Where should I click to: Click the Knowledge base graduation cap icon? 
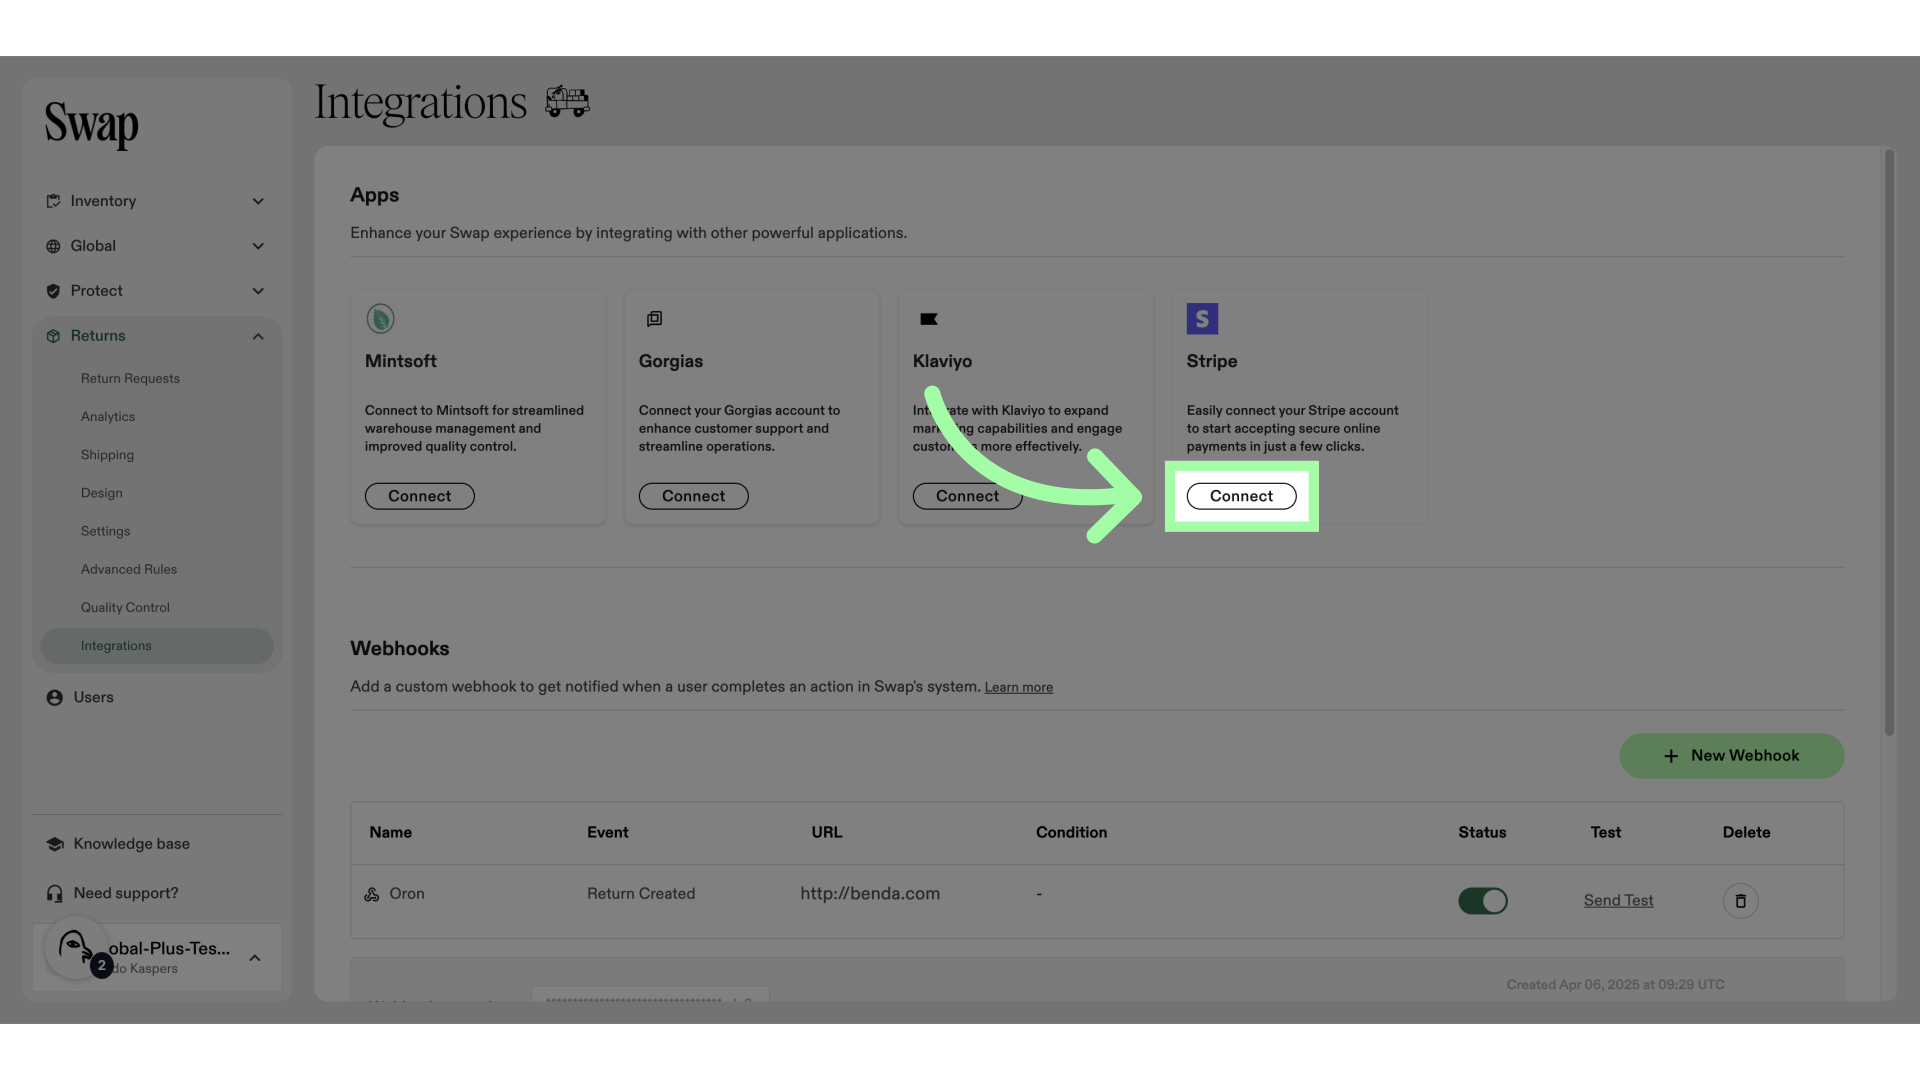[x=54, y=844]
